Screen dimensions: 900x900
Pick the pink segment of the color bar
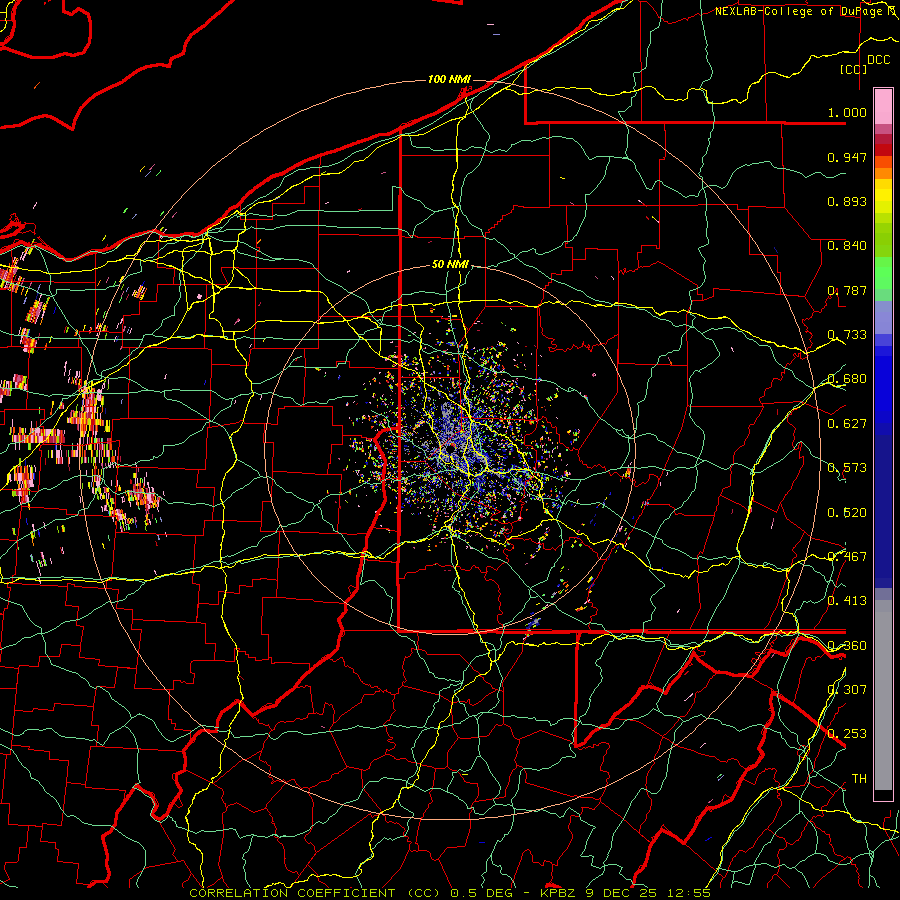pyautogui.click(x=883, y=106)
